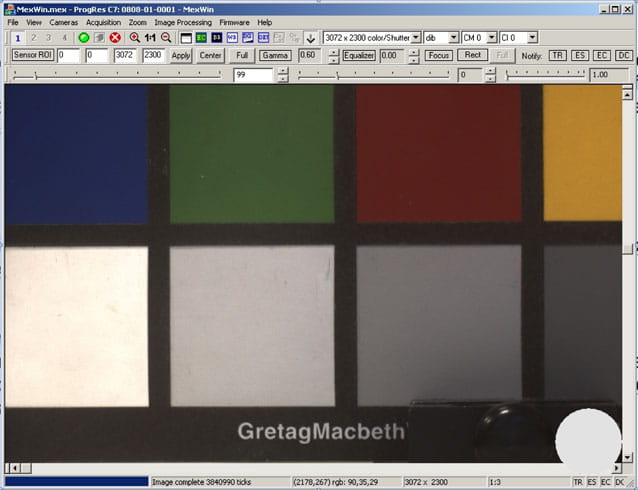Click the down arrow toolbar icon

[311, 37]
